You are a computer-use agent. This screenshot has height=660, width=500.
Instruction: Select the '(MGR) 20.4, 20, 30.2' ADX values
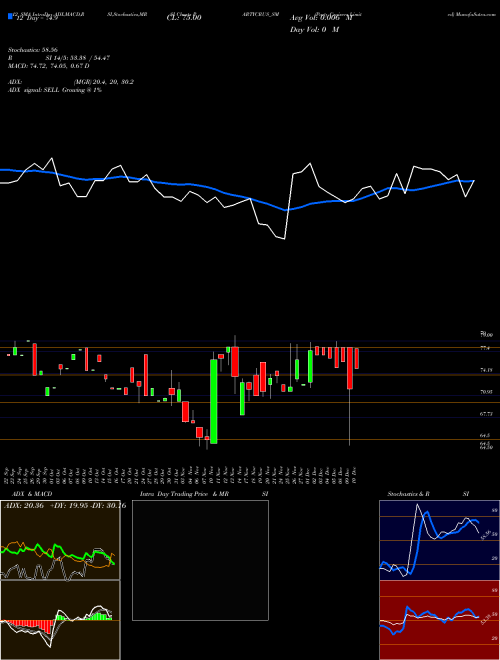[104, 82]
